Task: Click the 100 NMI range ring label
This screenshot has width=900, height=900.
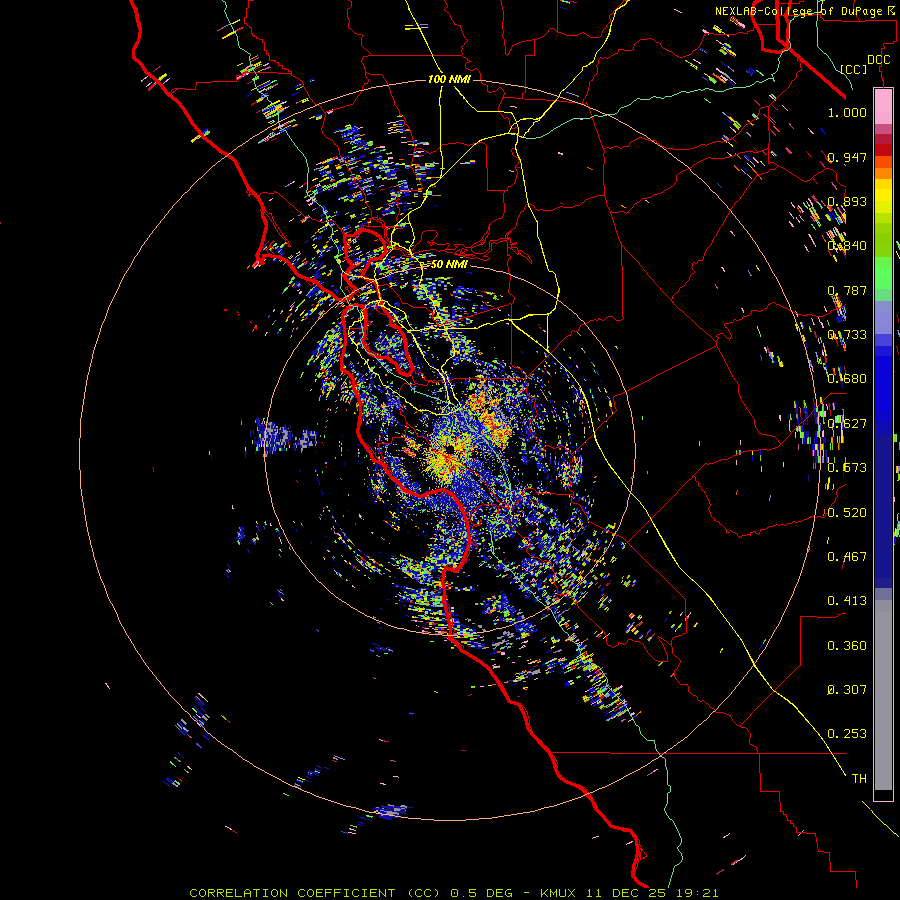Action: [449, 79]
